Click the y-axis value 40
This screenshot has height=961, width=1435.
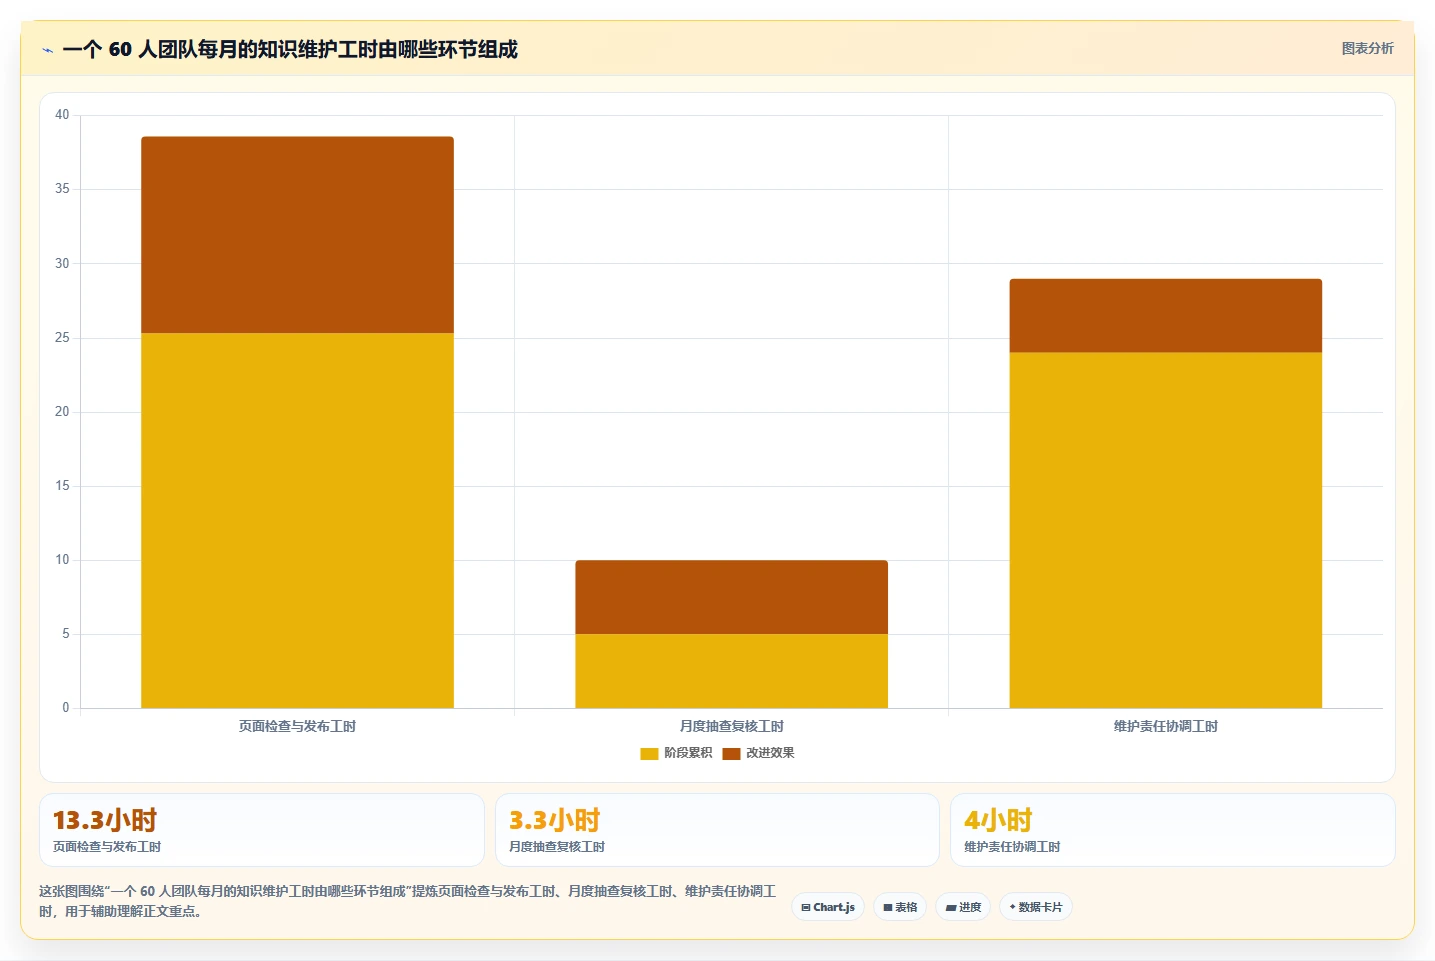click(62, 115)
